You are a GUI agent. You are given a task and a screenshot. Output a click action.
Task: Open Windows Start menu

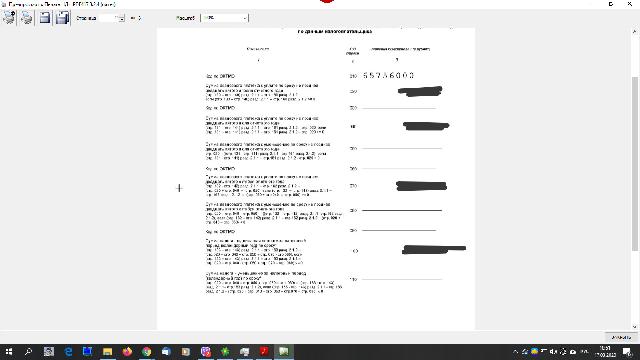pyautogui.click(x=9, y=351)
